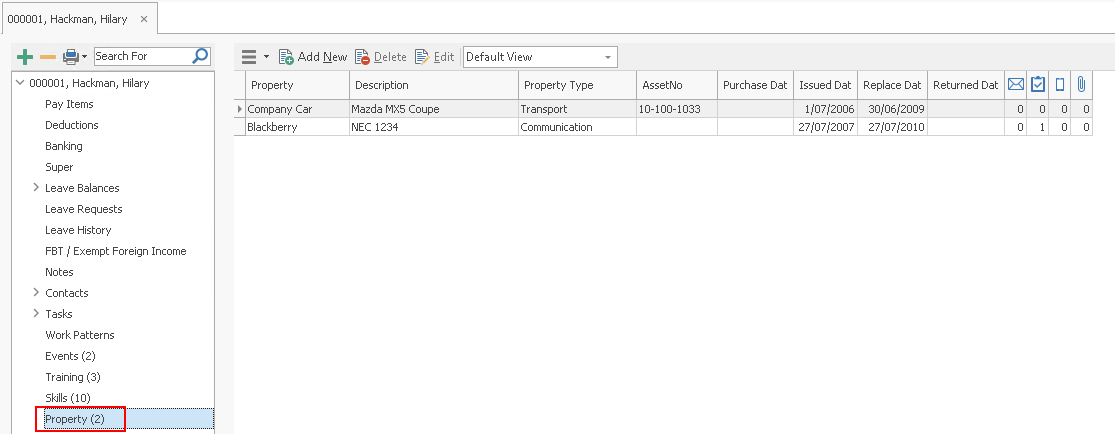This screenshot has height=434, width=1115.
Task: Click the email envelope column header
Action: click(x=1016, y=85)
